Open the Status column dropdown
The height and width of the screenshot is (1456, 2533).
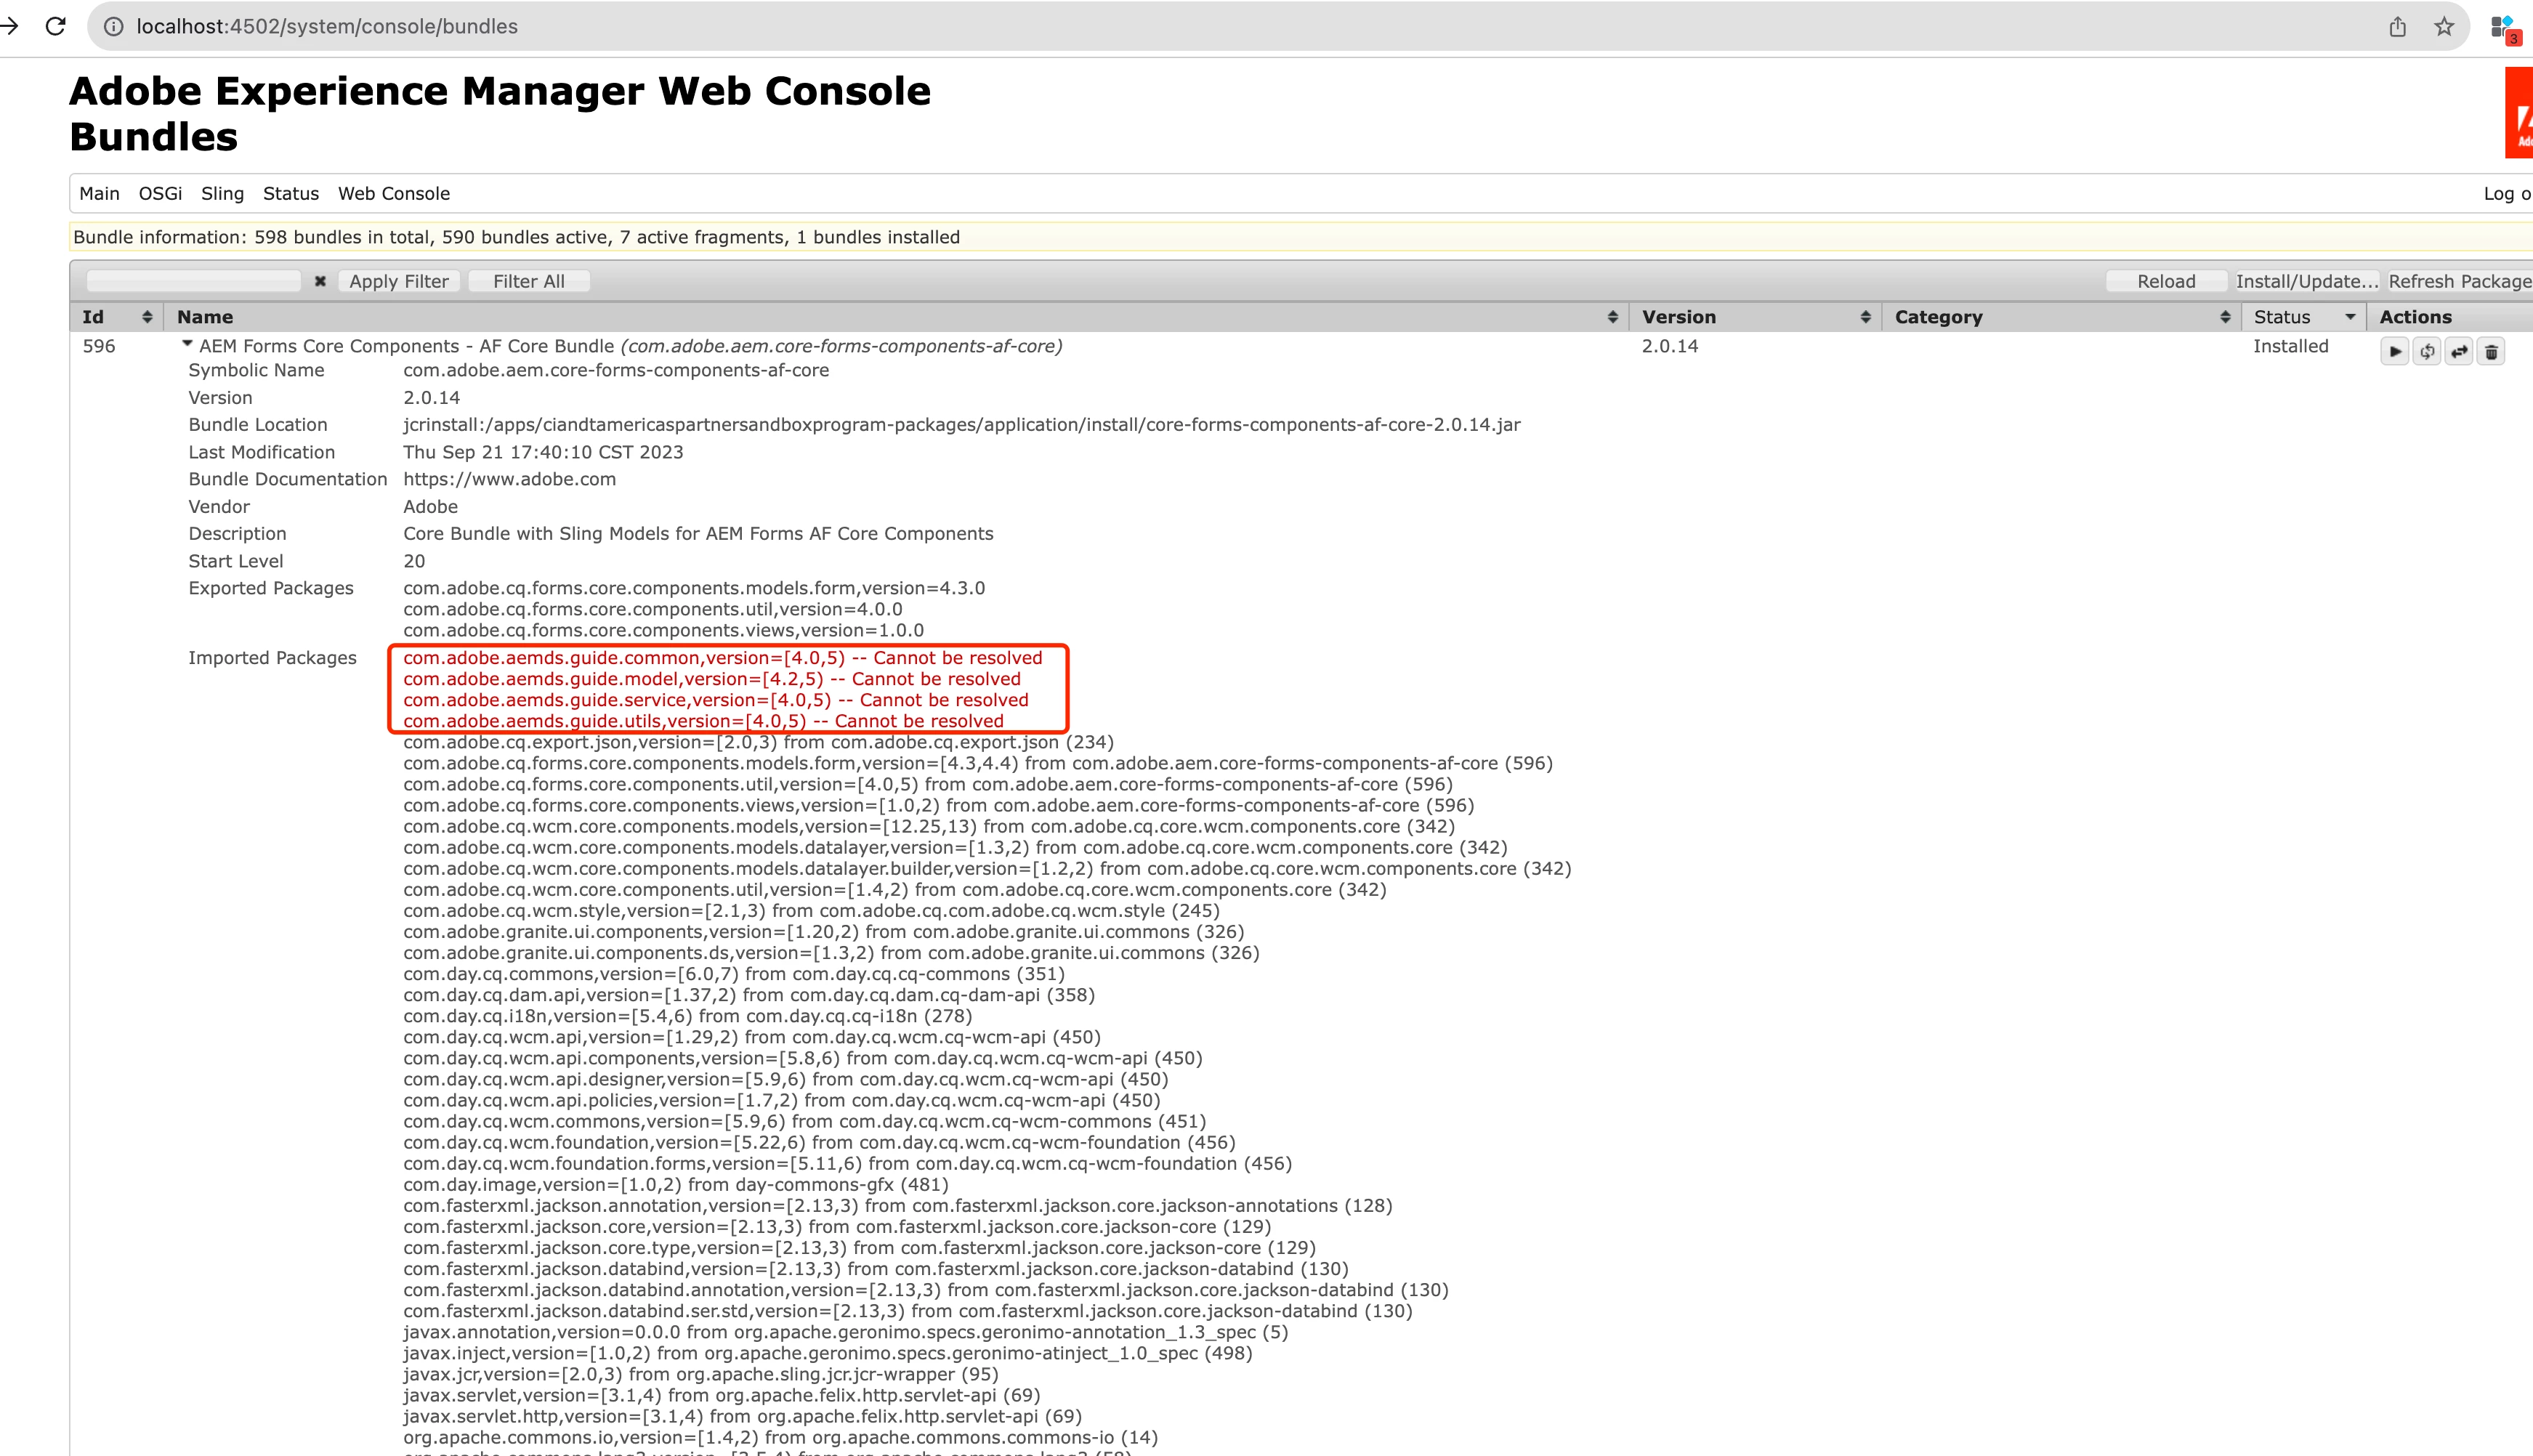[2350, 317]
